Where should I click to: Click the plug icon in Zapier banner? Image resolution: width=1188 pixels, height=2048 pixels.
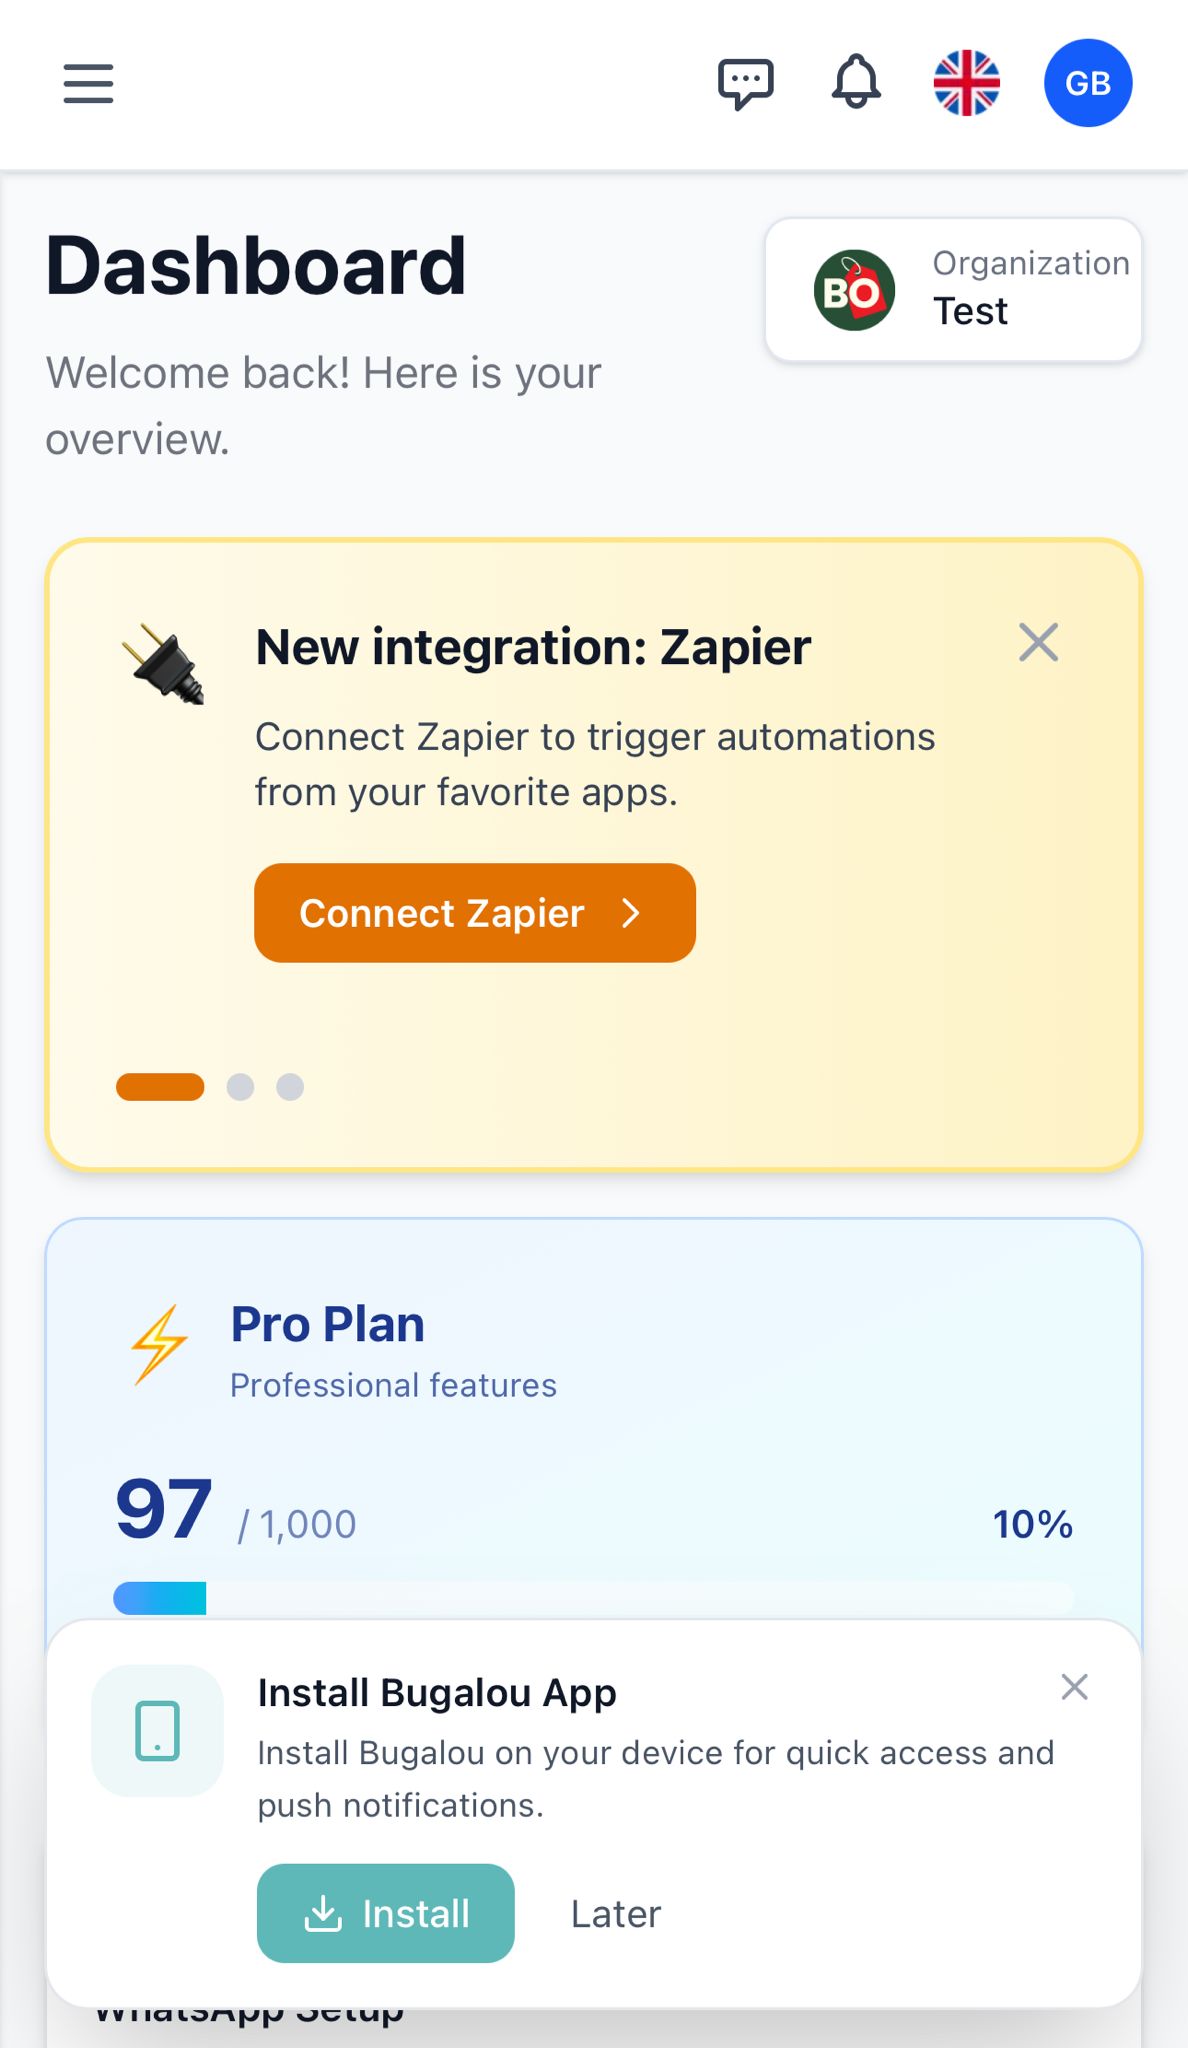click(165, 664)
